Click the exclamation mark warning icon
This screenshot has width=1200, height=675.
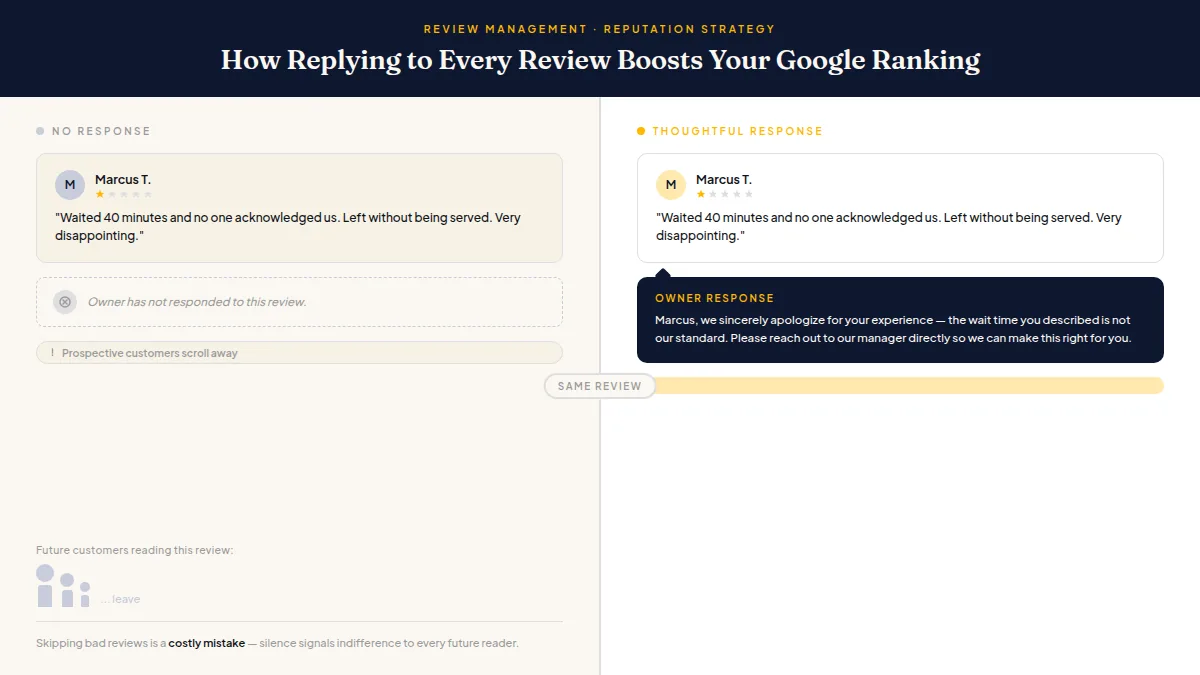click(x=51, y=353)
